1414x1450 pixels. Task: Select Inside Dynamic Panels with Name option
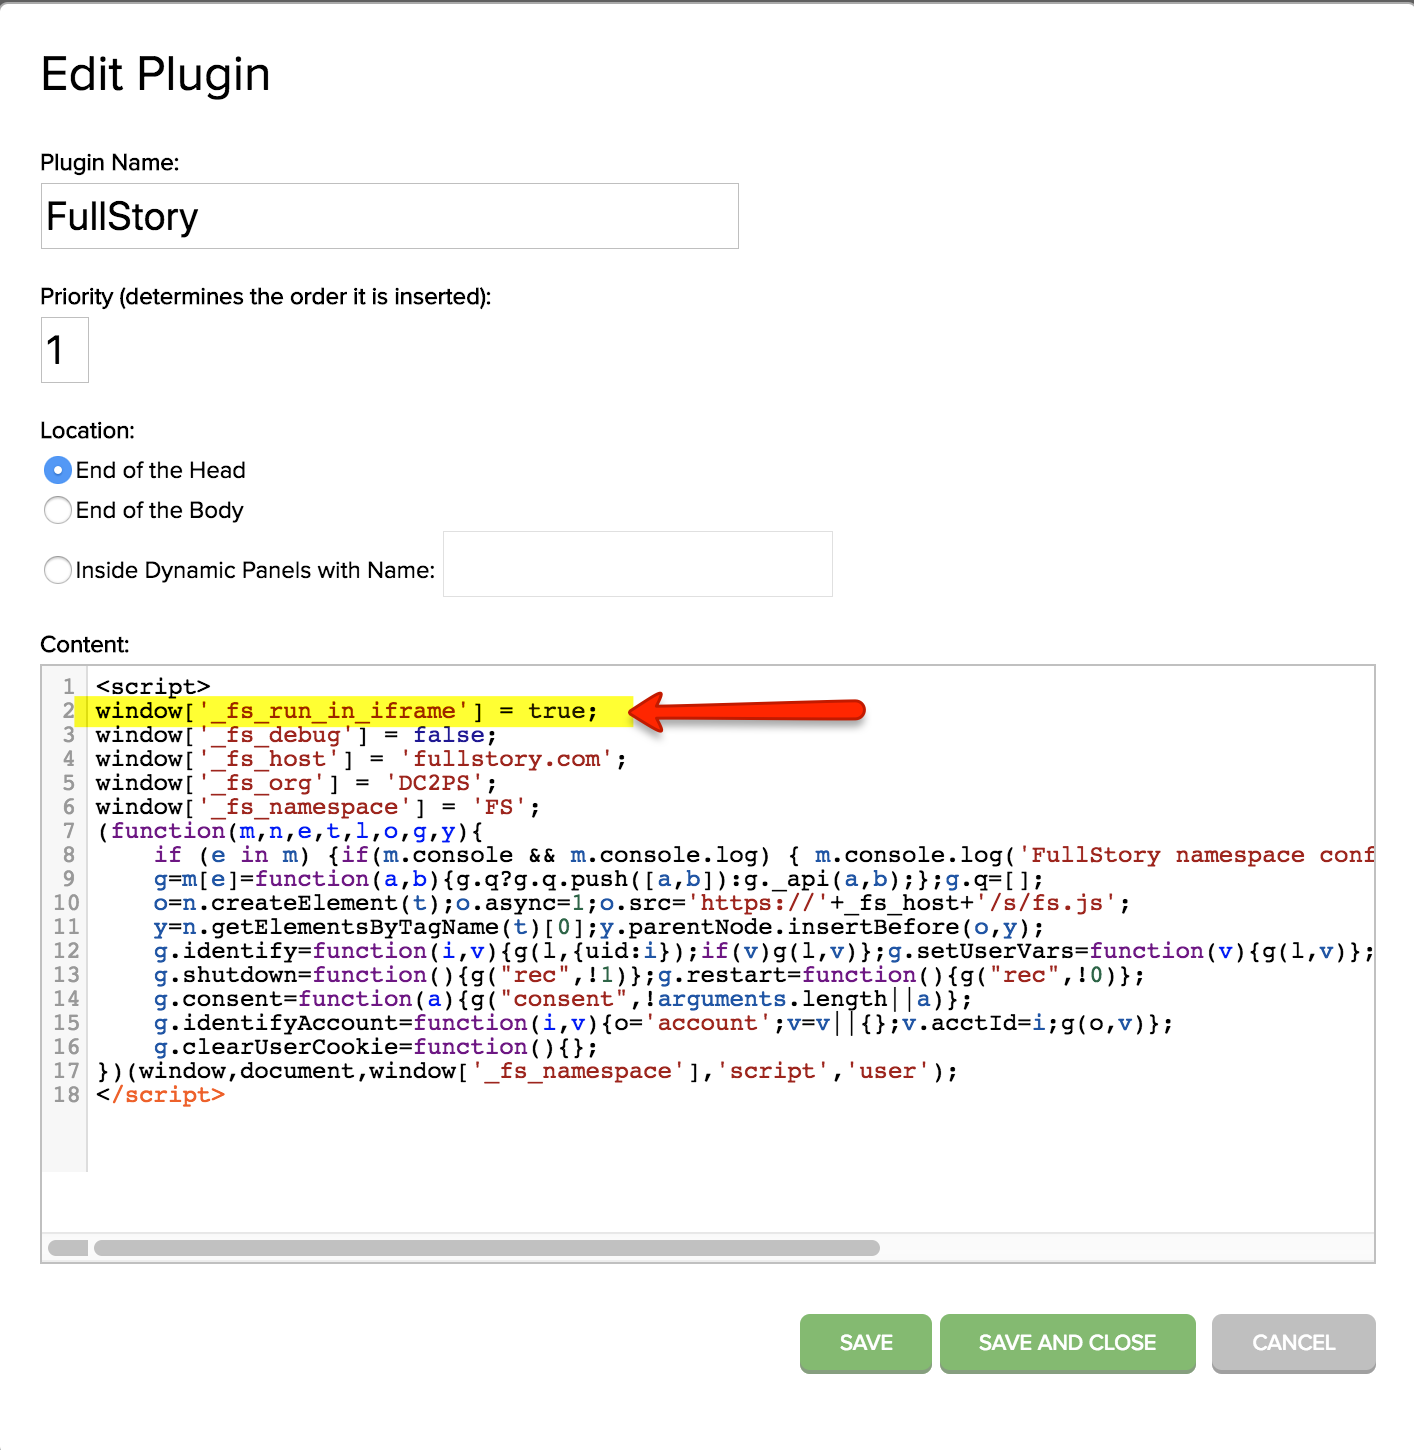[58, 570]
